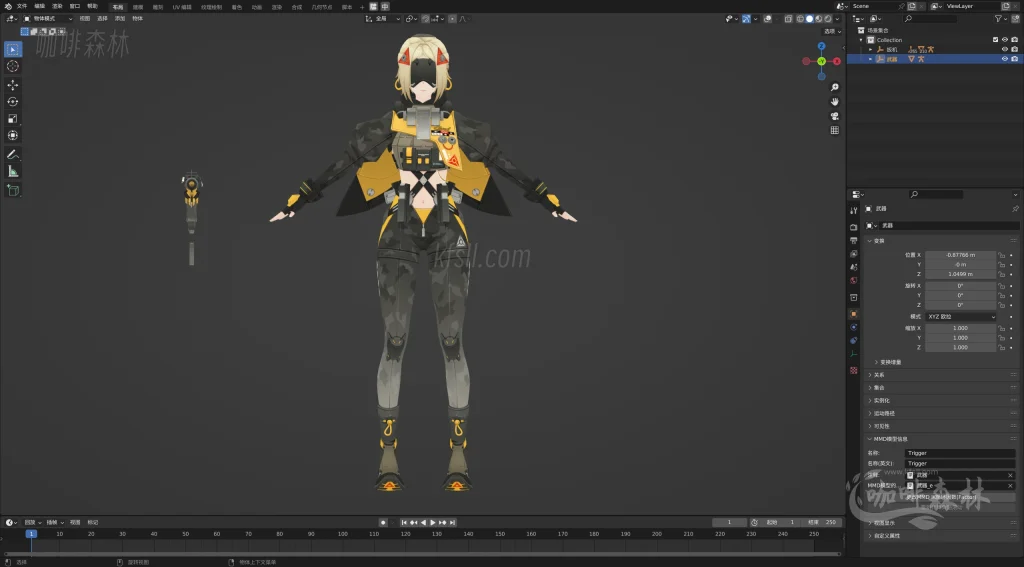The width and height of the screenshot is (1024, 567).
Task: Select the Rotate tool
Action: [x=12, y=101]
